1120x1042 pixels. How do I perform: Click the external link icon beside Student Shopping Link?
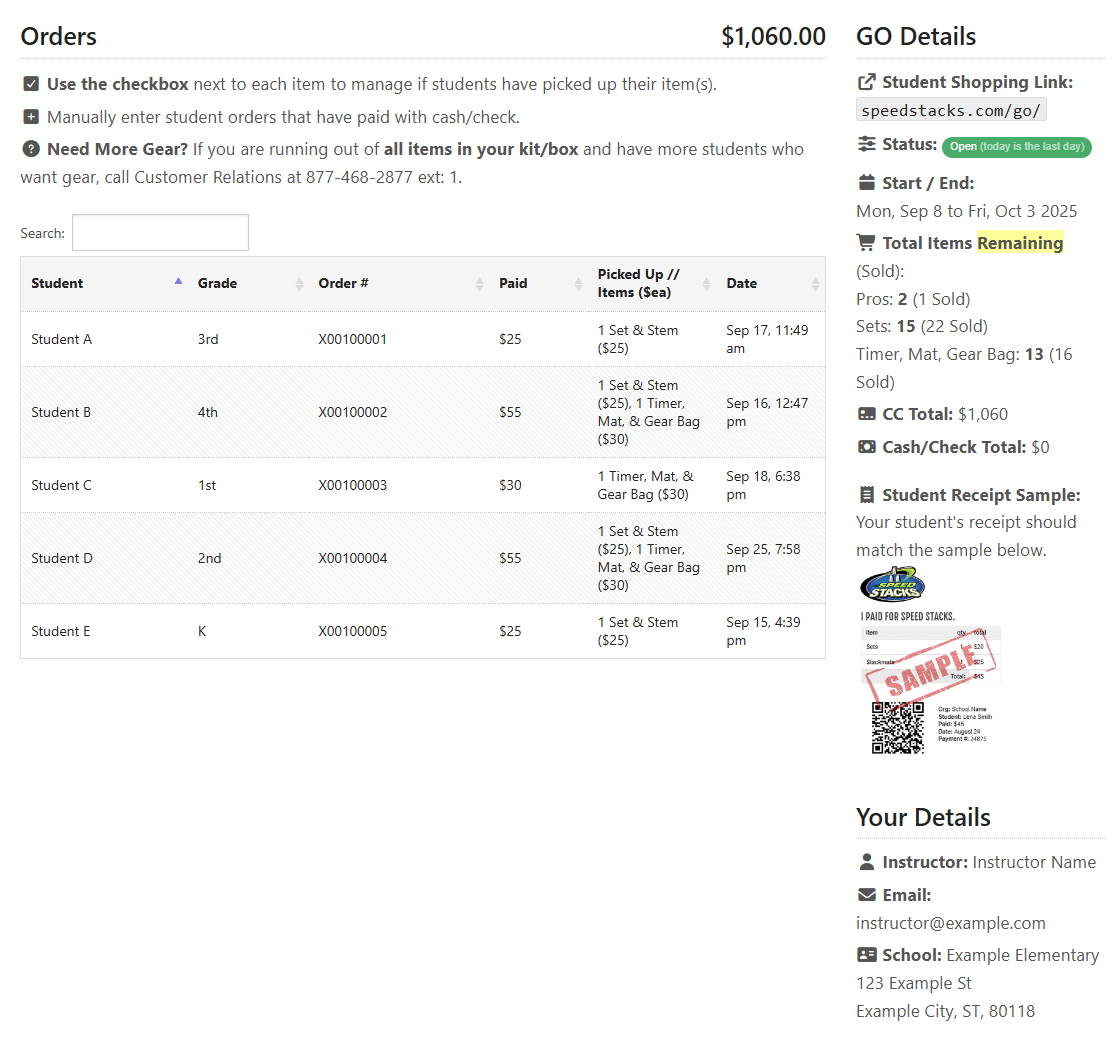866,82
